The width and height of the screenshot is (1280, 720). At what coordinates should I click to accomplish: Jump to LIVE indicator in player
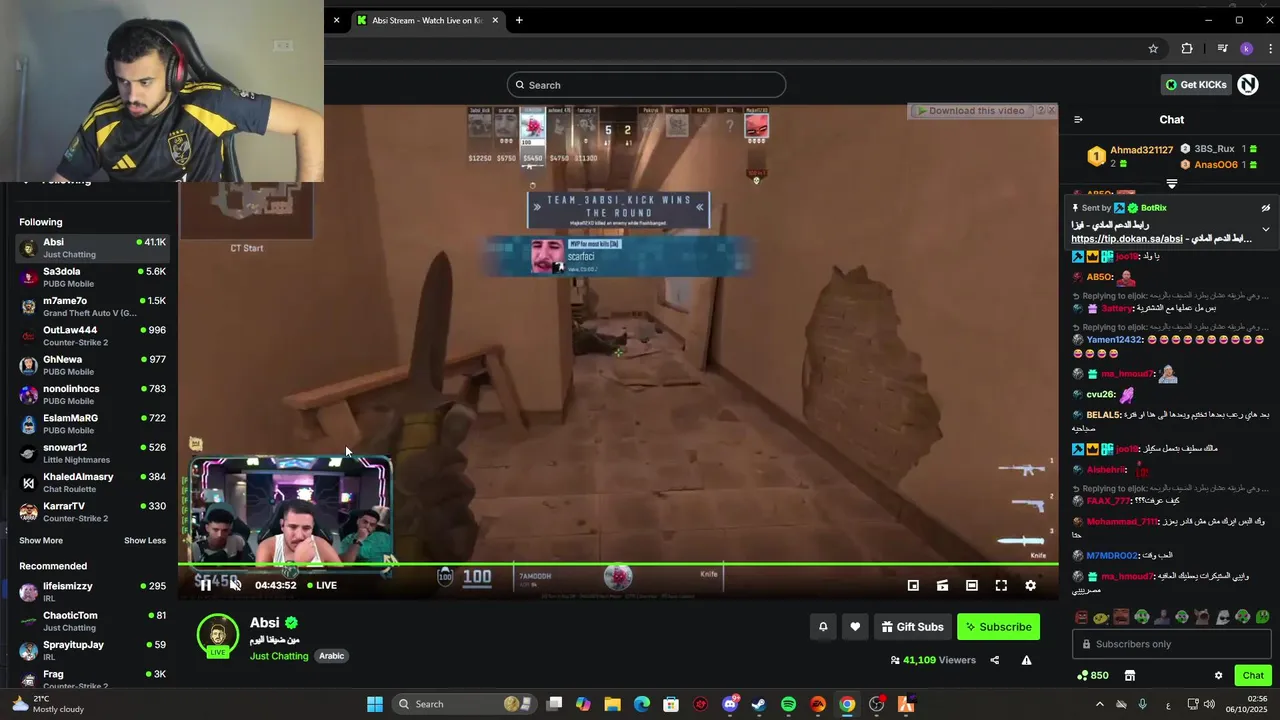tap(322, 585)
